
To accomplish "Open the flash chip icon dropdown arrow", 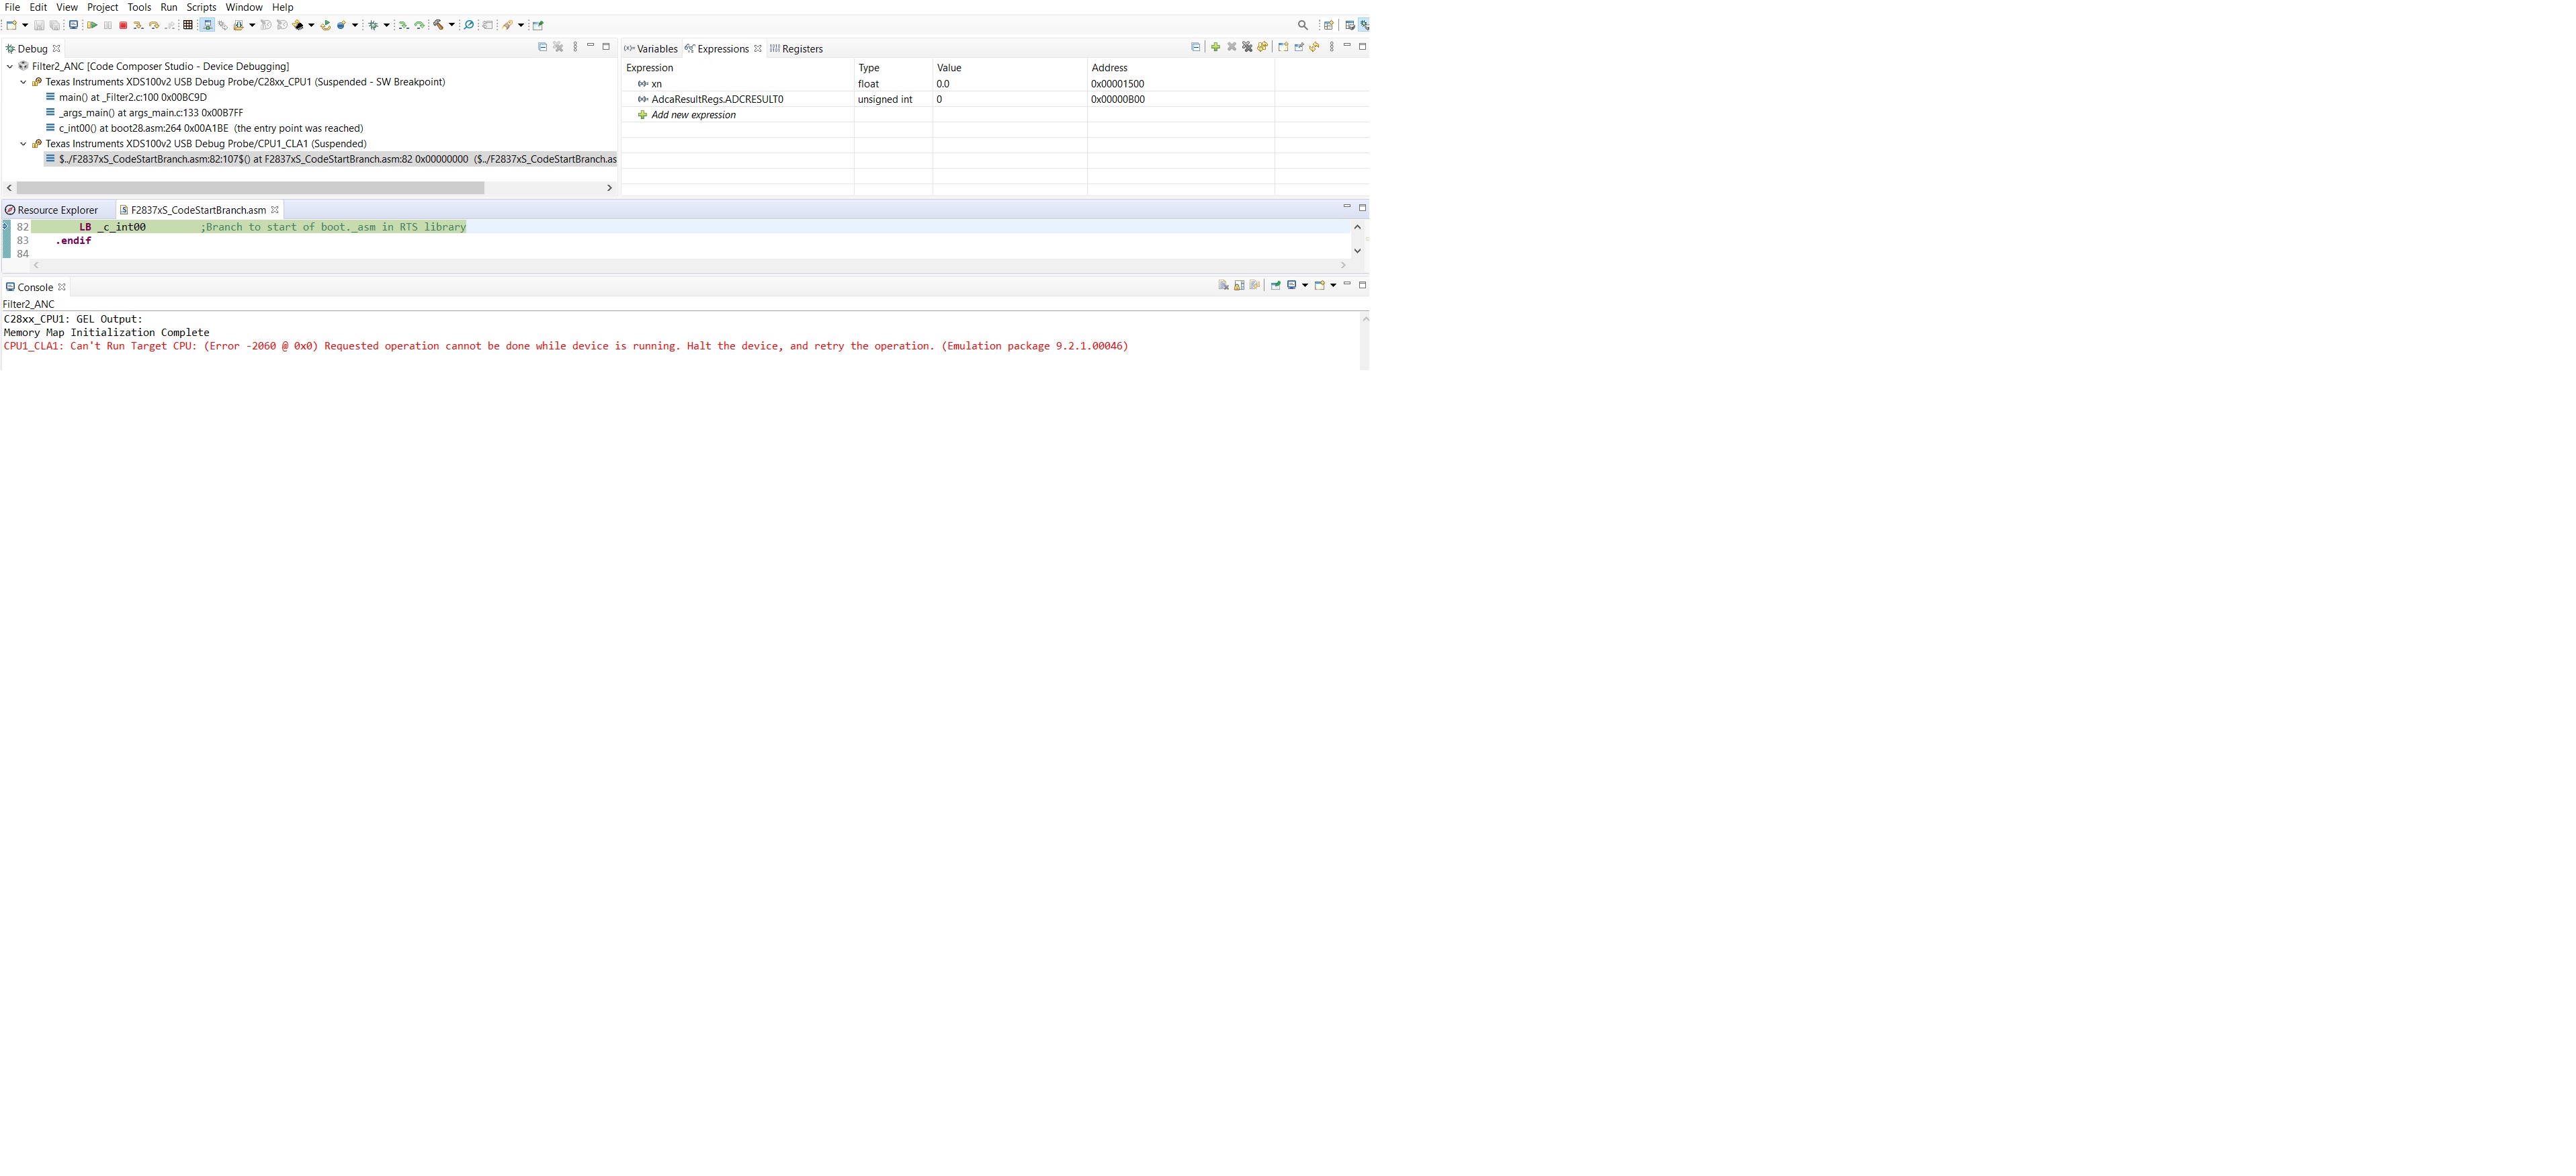I will pos(312,25).
